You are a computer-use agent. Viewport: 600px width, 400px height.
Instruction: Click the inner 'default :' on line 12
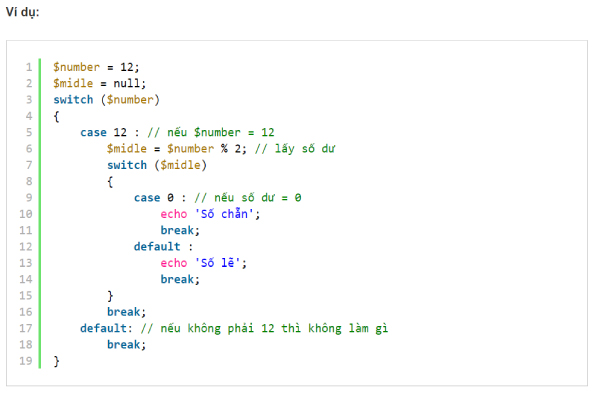[162, 246]
